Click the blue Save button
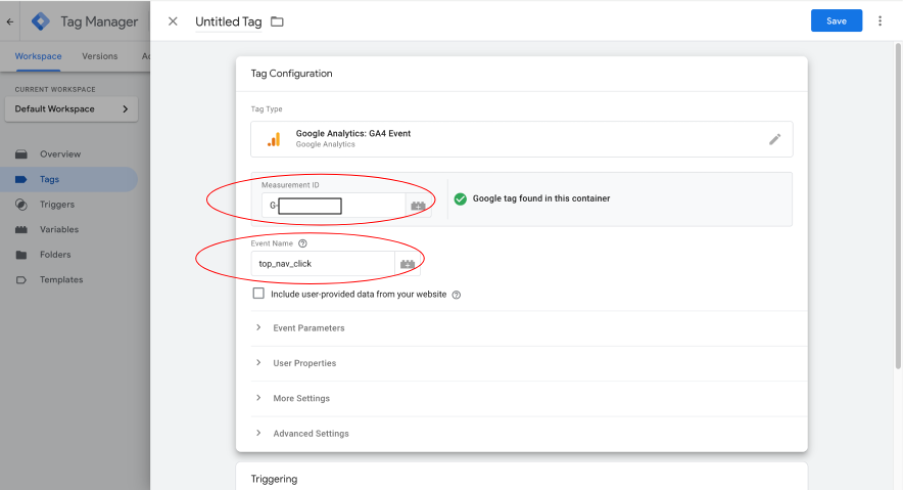This screenshot has height=490, width=904. 836,21
